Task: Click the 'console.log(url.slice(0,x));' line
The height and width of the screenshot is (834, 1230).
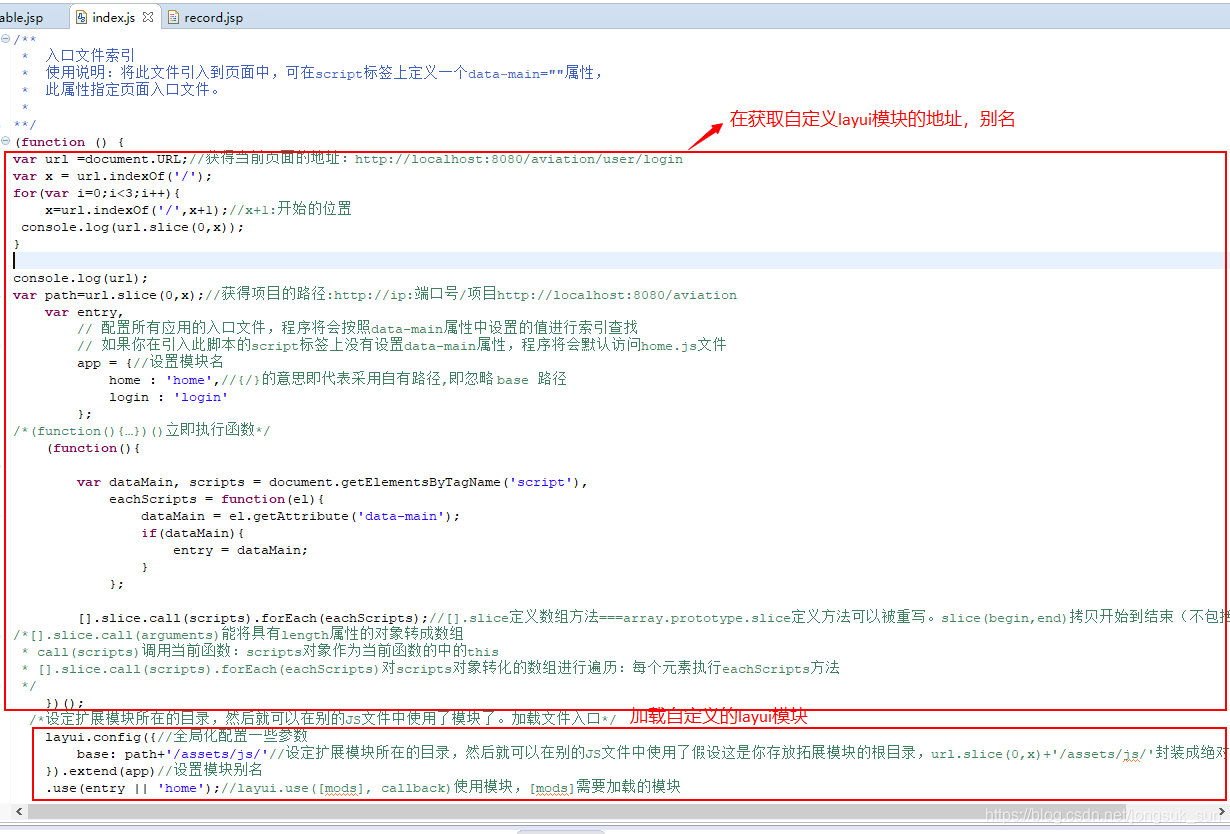Action: click(133, 226)
